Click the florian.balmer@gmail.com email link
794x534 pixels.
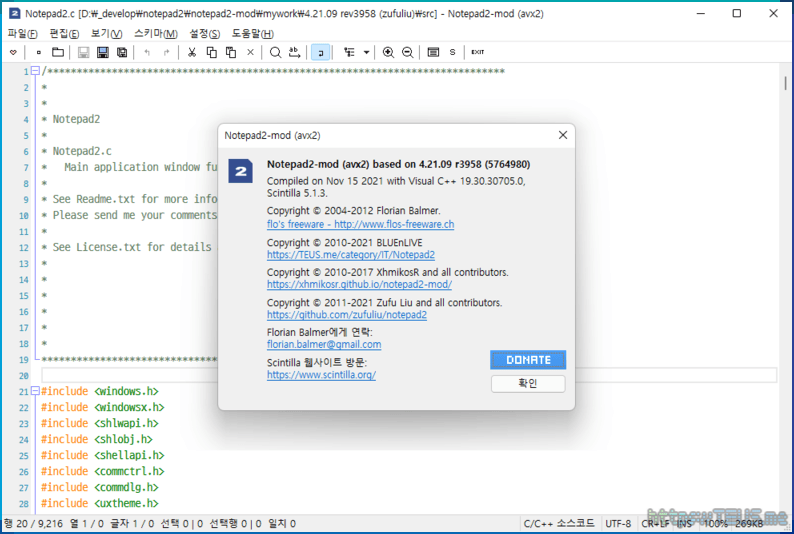pos(324,344)
